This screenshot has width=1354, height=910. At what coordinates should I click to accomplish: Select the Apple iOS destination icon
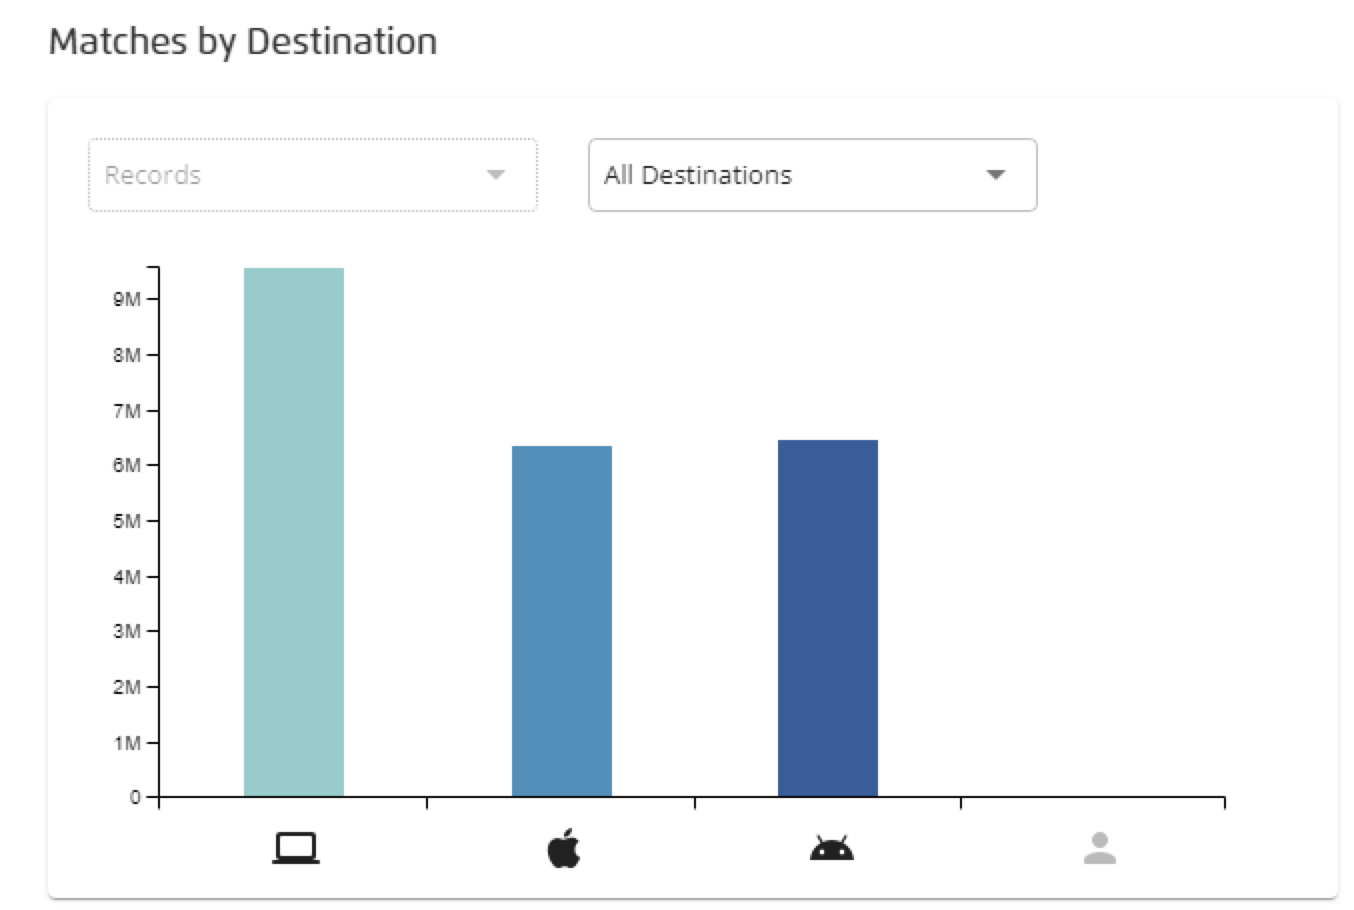pyautogui.click(x=564, y=849)
